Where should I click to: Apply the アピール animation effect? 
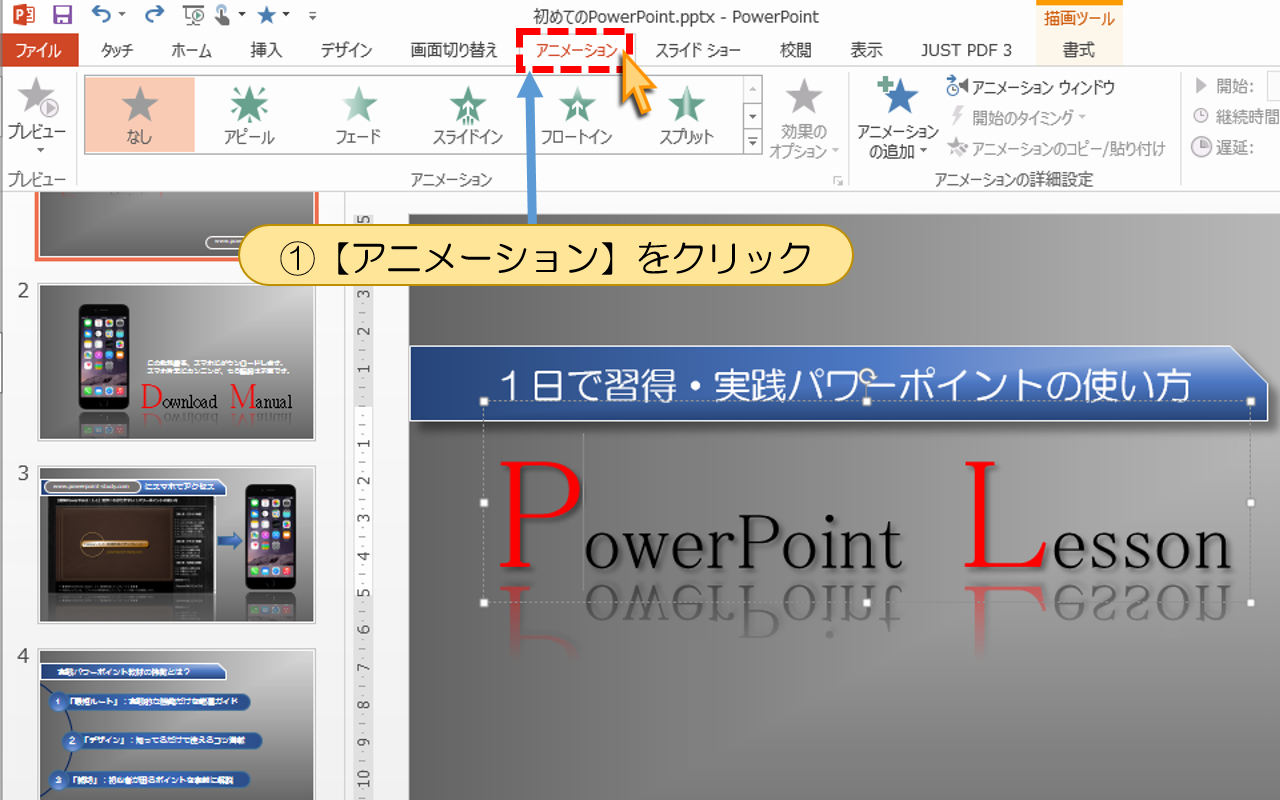pos(249,115)
